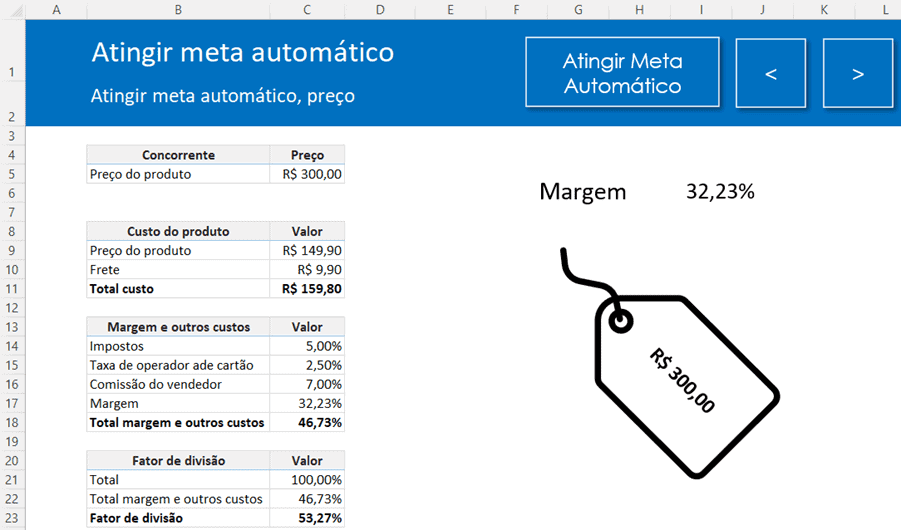Select product cost cell R$ 149,90
The height and width of the screenshot is (530, 901).
pos(307,250)
